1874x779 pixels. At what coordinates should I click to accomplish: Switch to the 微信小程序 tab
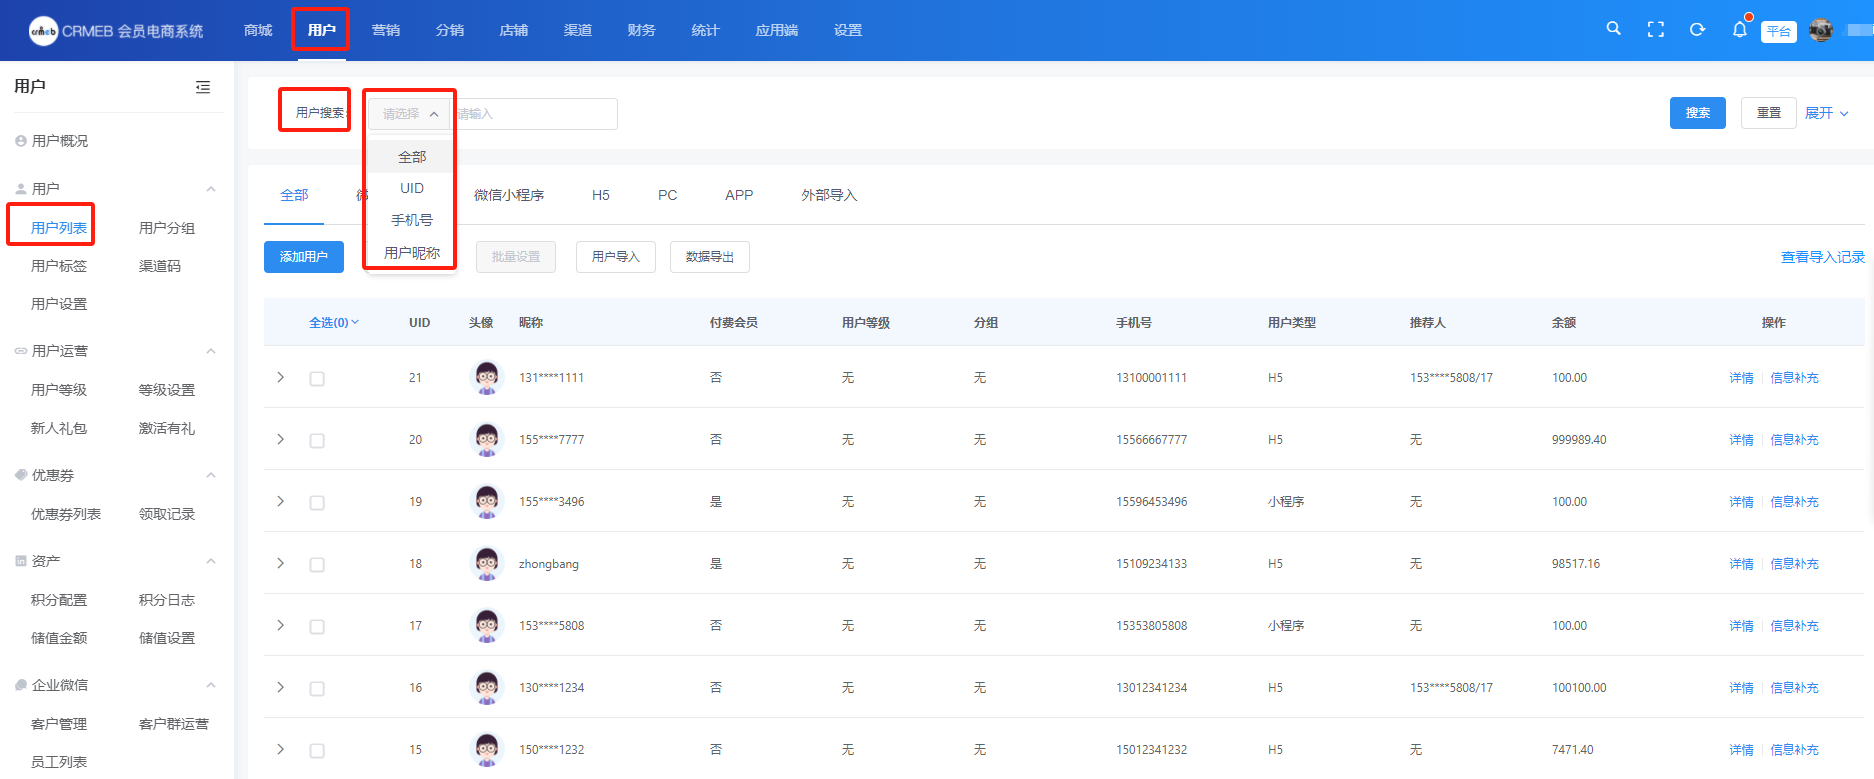(x=509, y=195)
